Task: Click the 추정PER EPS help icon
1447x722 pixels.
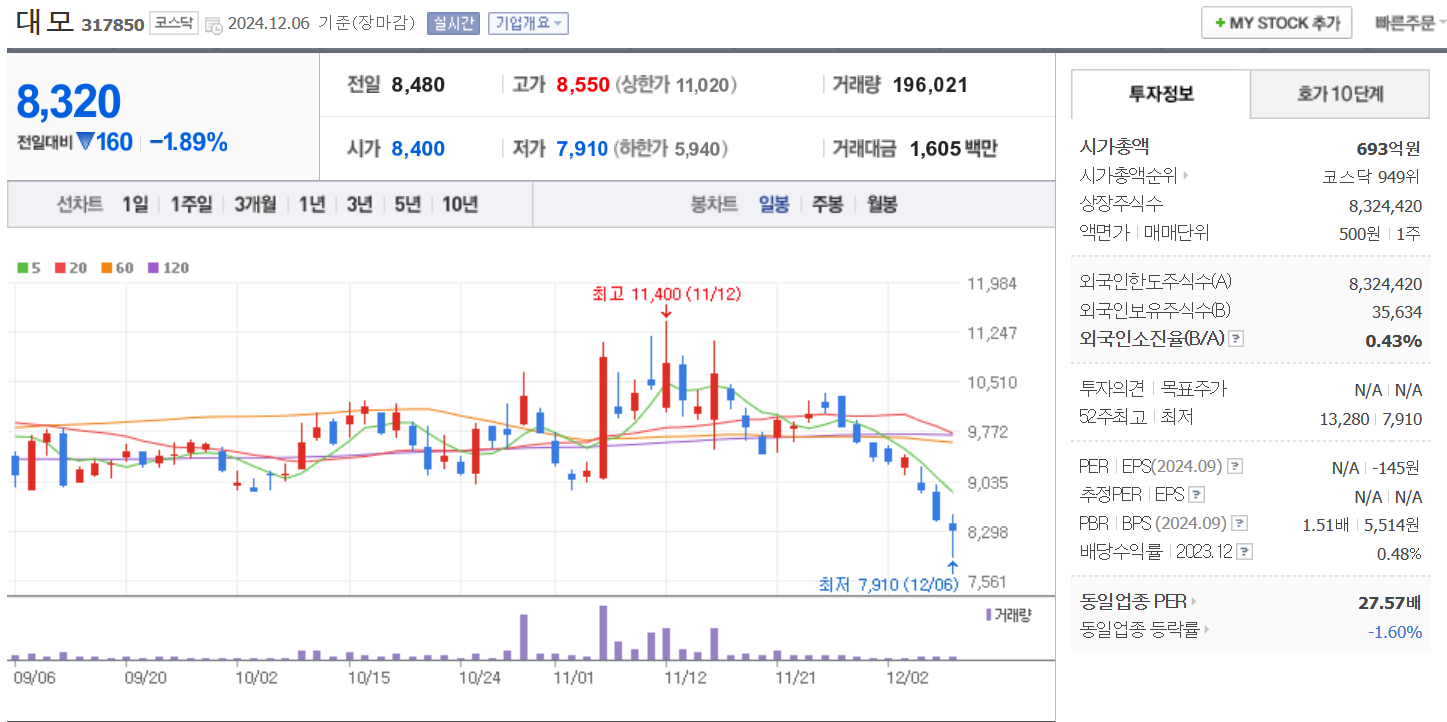Action: (1198, 493)
